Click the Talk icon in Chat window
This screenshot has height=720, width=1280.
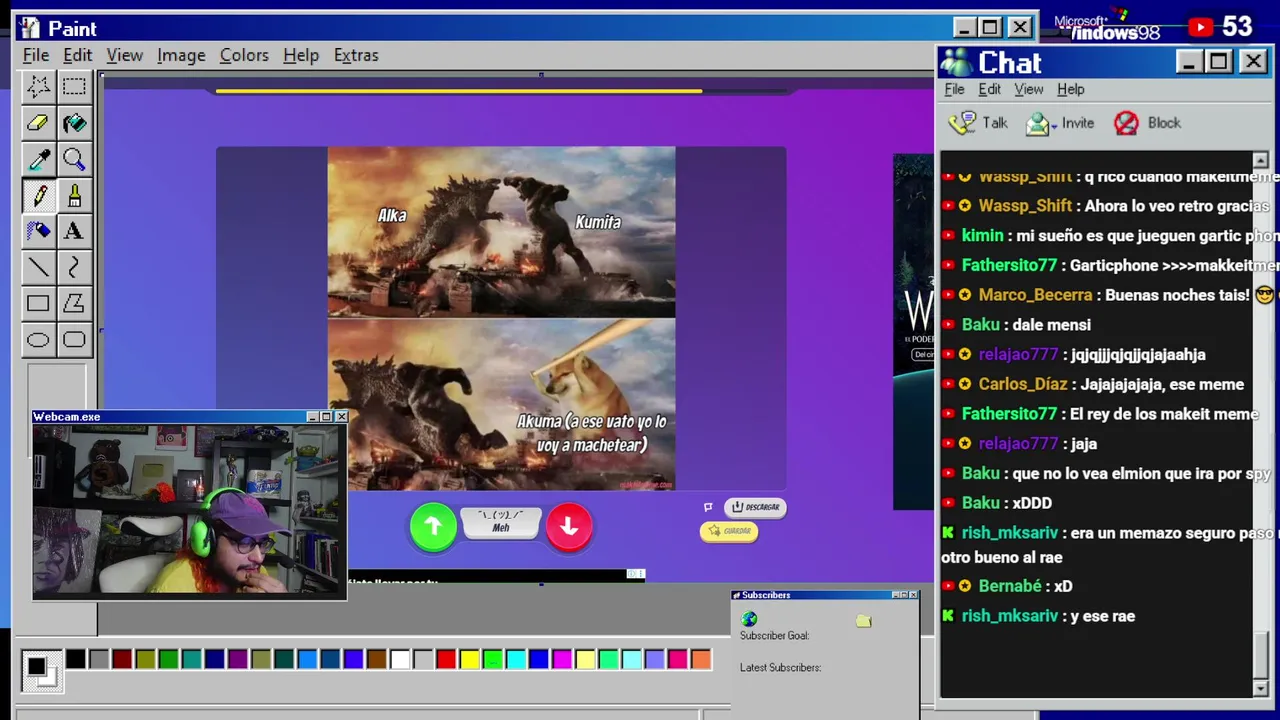click(x=962, y=123)
